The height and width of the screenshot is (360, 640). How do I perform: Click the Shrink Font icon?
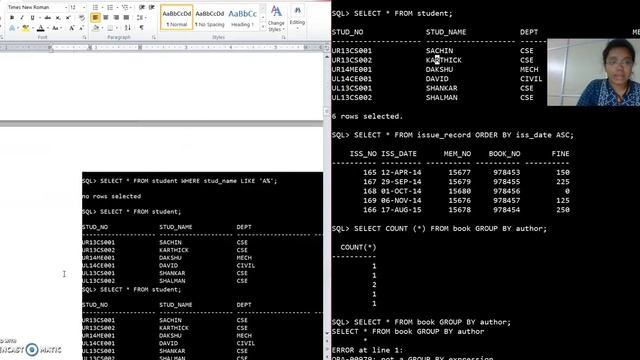(x=81, y=28)
